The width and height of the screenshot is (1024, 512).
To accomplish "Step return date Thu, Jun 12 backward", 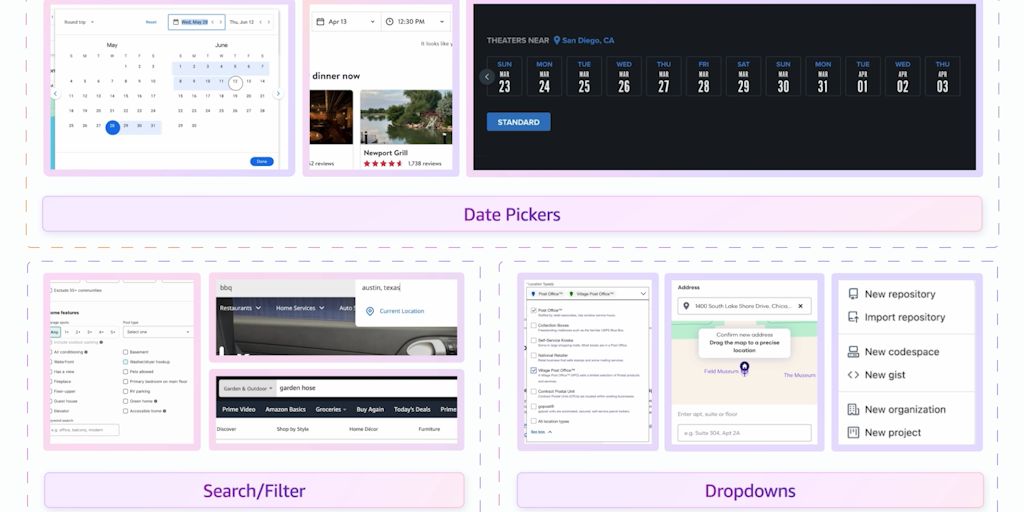I will (x=261, y=22).
